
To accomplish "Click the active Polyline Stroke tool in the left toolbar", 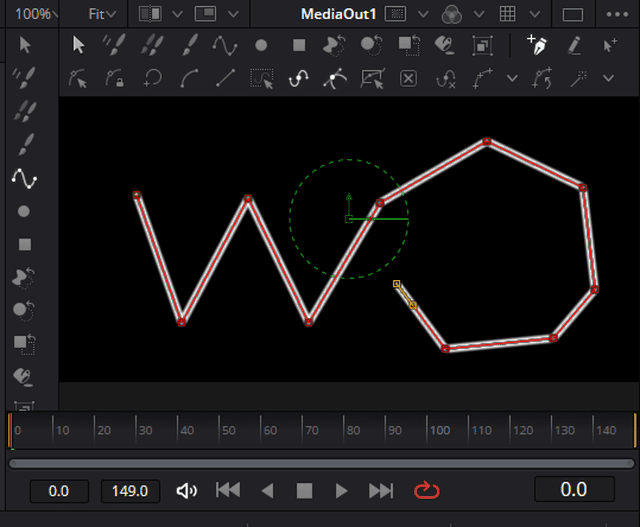I will 24,178.
